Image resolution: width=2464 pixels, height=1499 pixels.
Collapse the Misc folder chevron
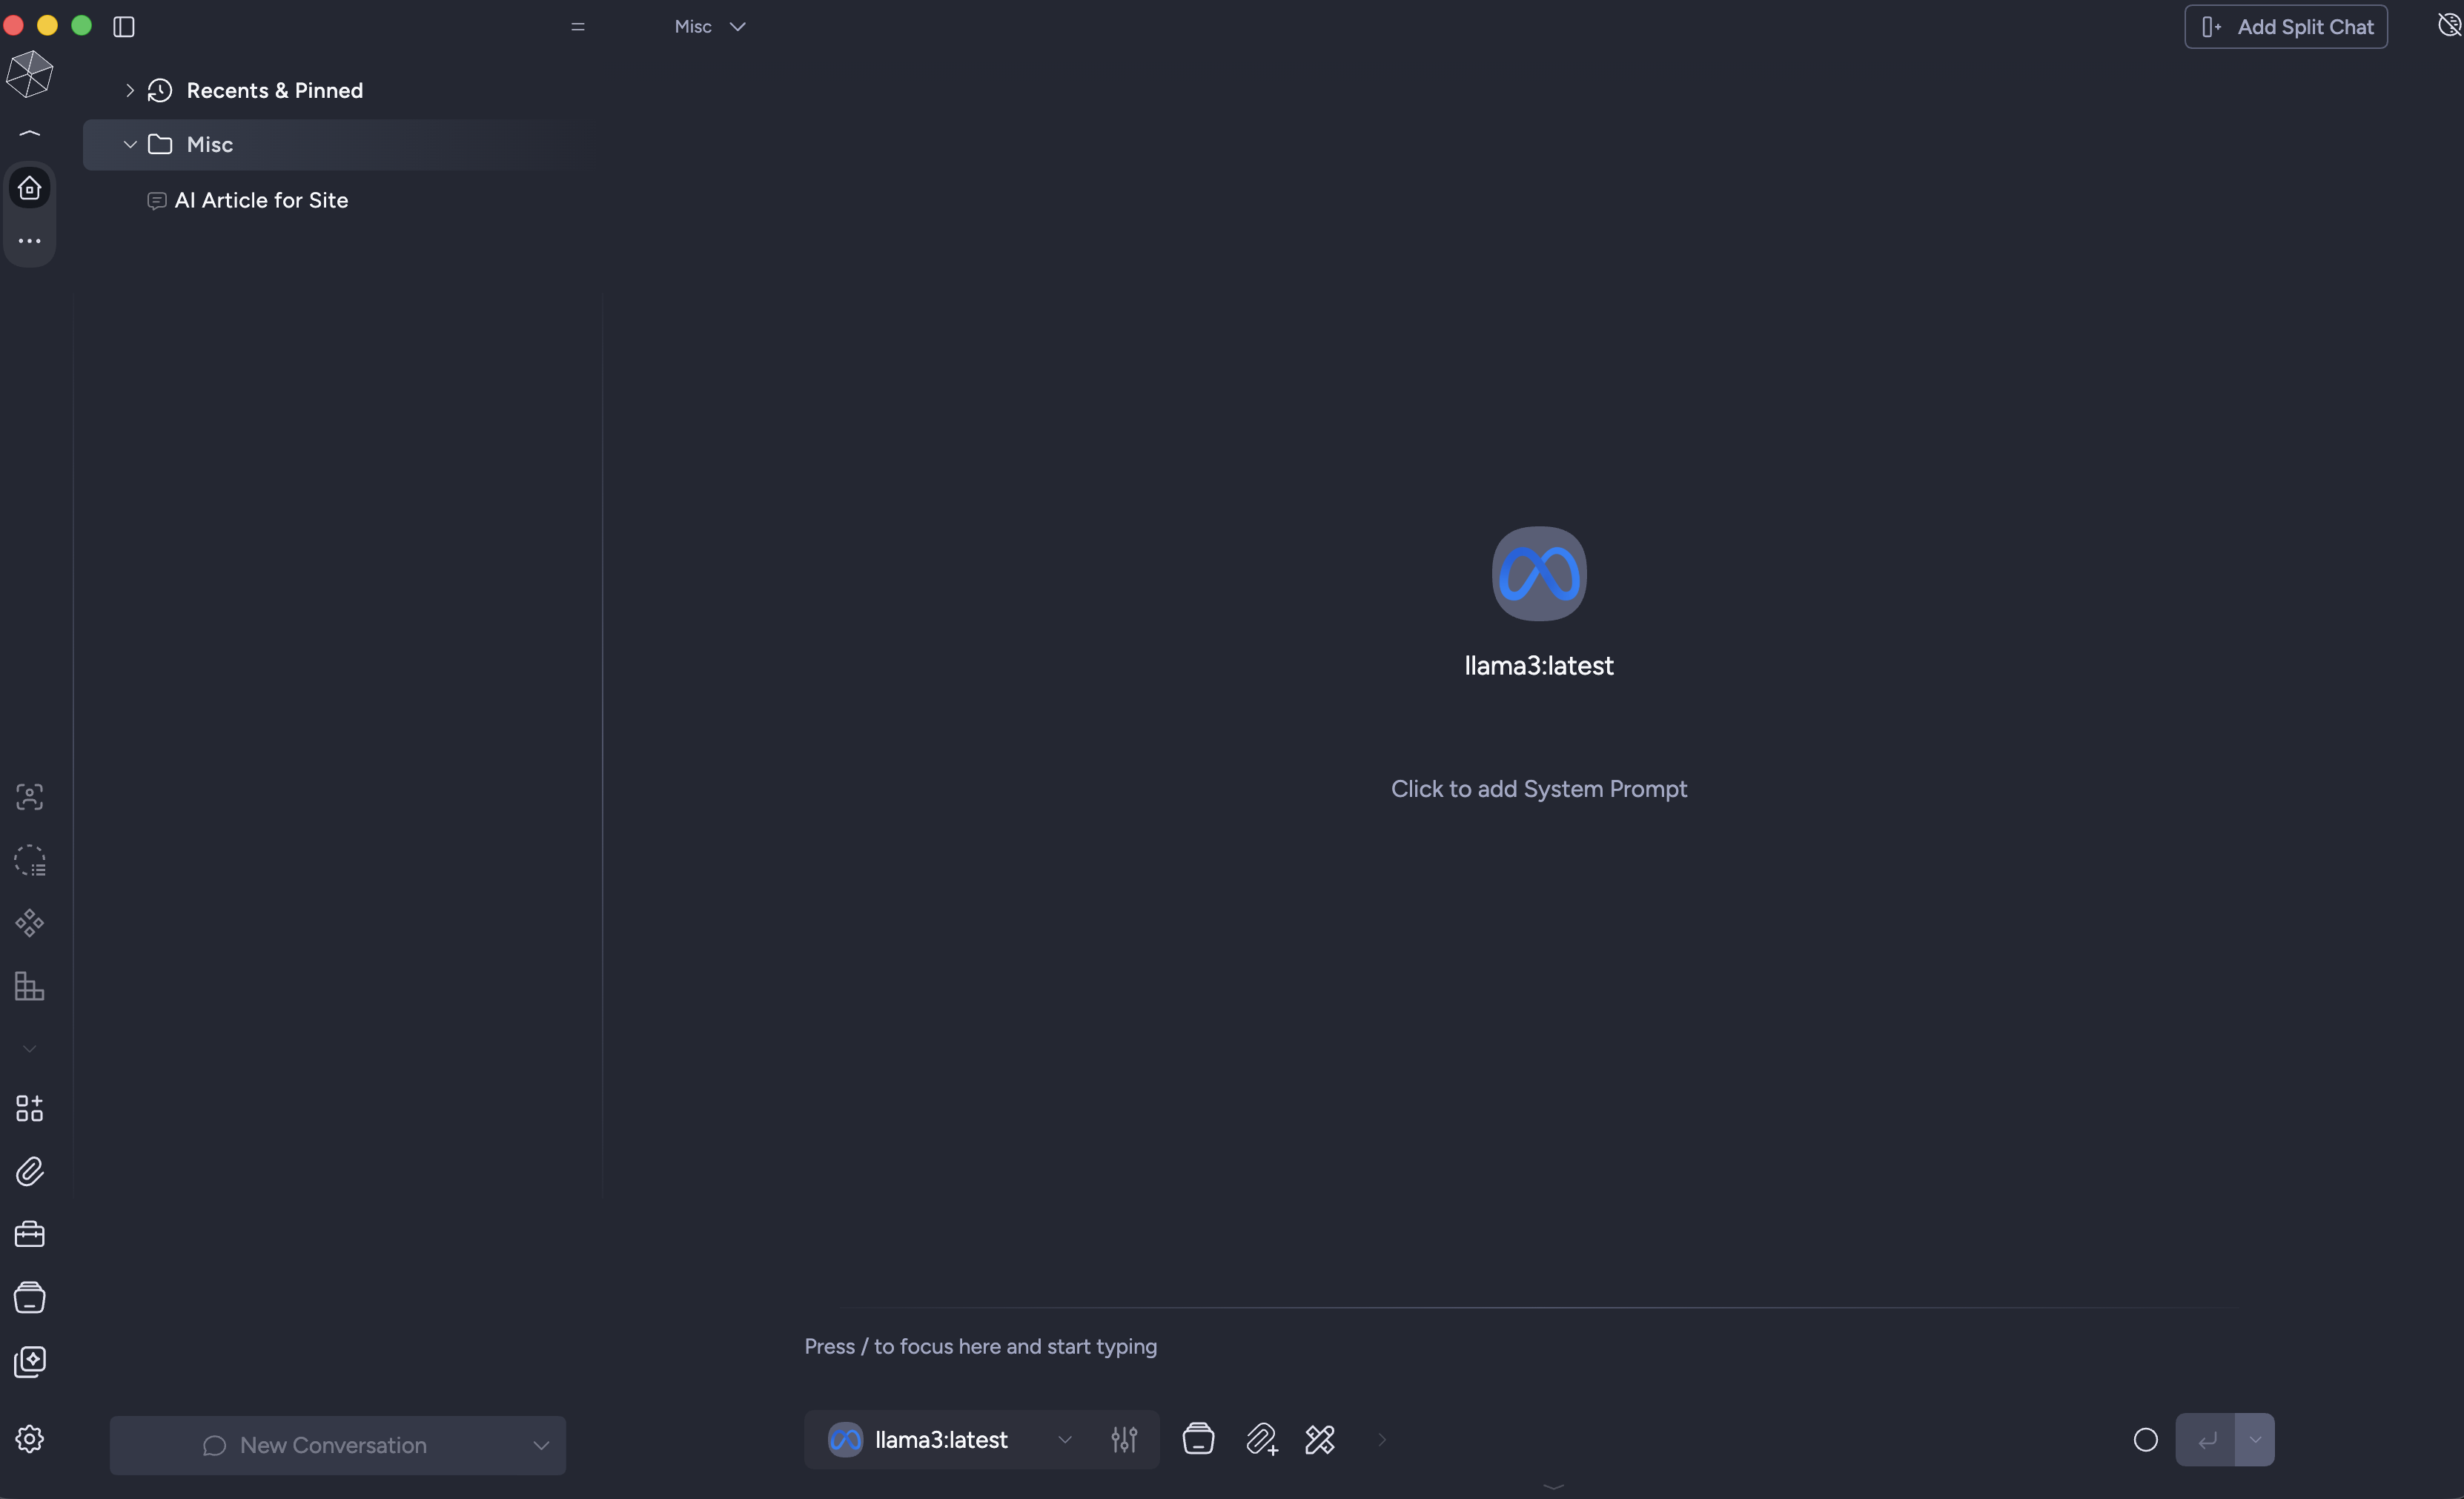click(x=130, y=145)
